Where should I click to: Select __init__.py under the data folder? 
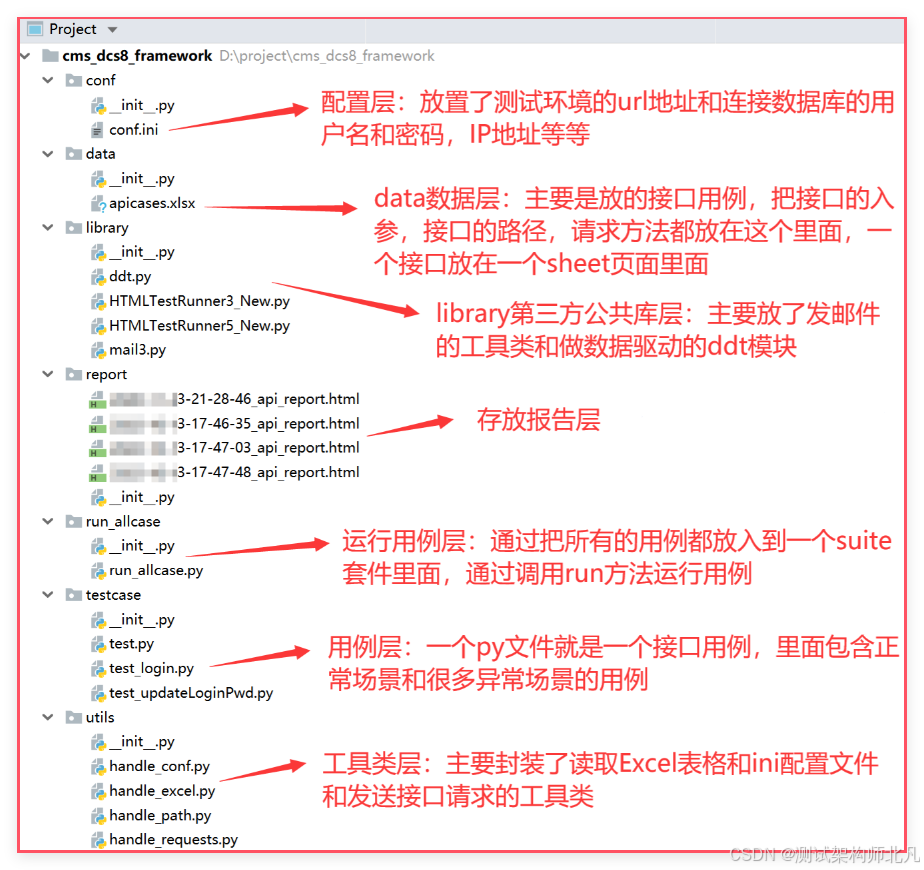coord(142,179)
